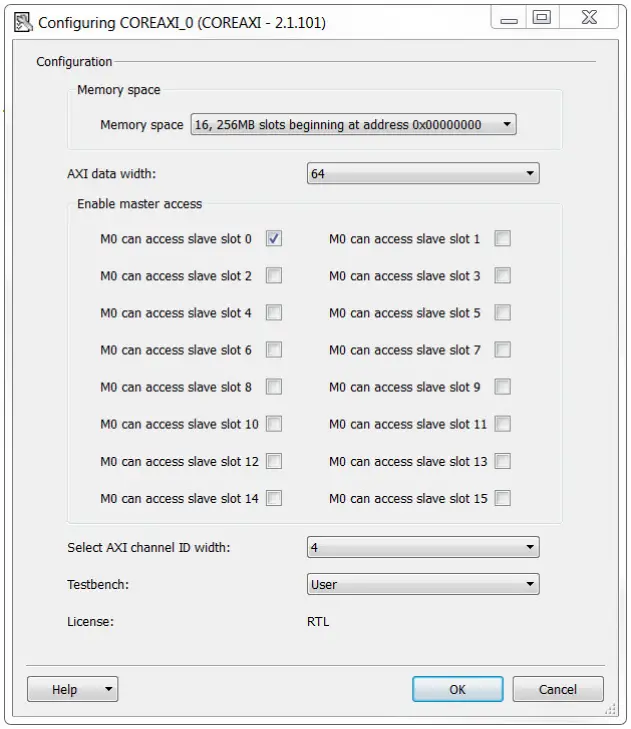
Task: Enable M0 access to slave slot 7
Action: (503, 350)
